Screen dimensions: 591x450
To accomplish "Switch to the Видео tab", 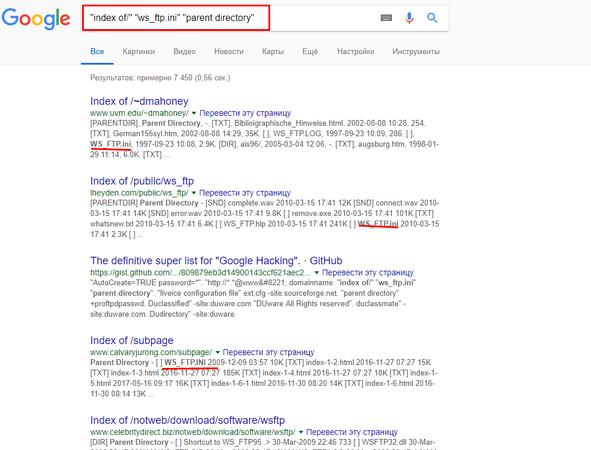I will click(x=184, y=52).
